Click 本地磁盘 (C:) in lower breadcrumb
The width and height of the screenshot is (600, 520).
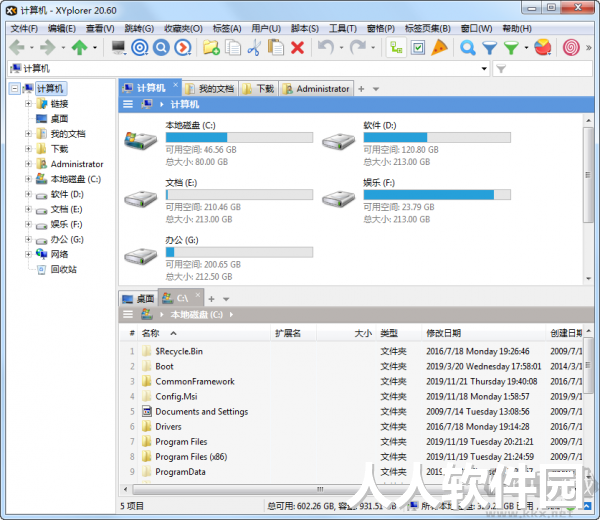tap(196, 315)
